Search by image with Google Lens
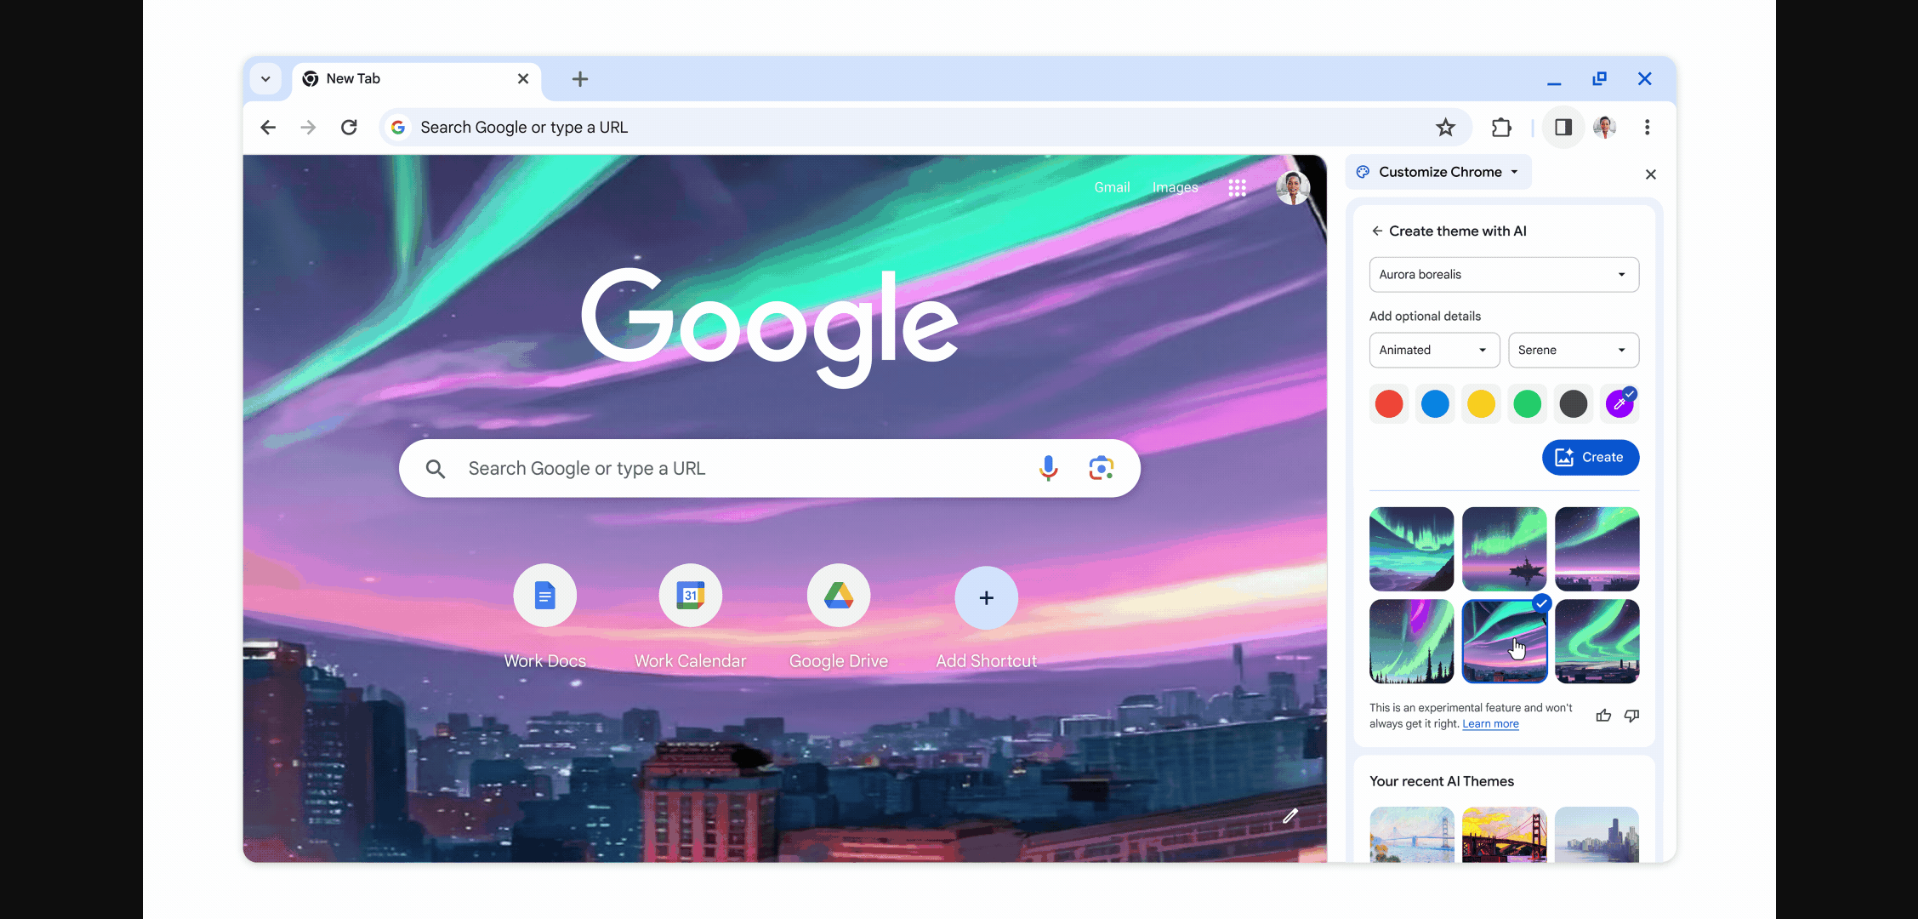This screenshot has width=1918, height=919. click(1100, 468)
